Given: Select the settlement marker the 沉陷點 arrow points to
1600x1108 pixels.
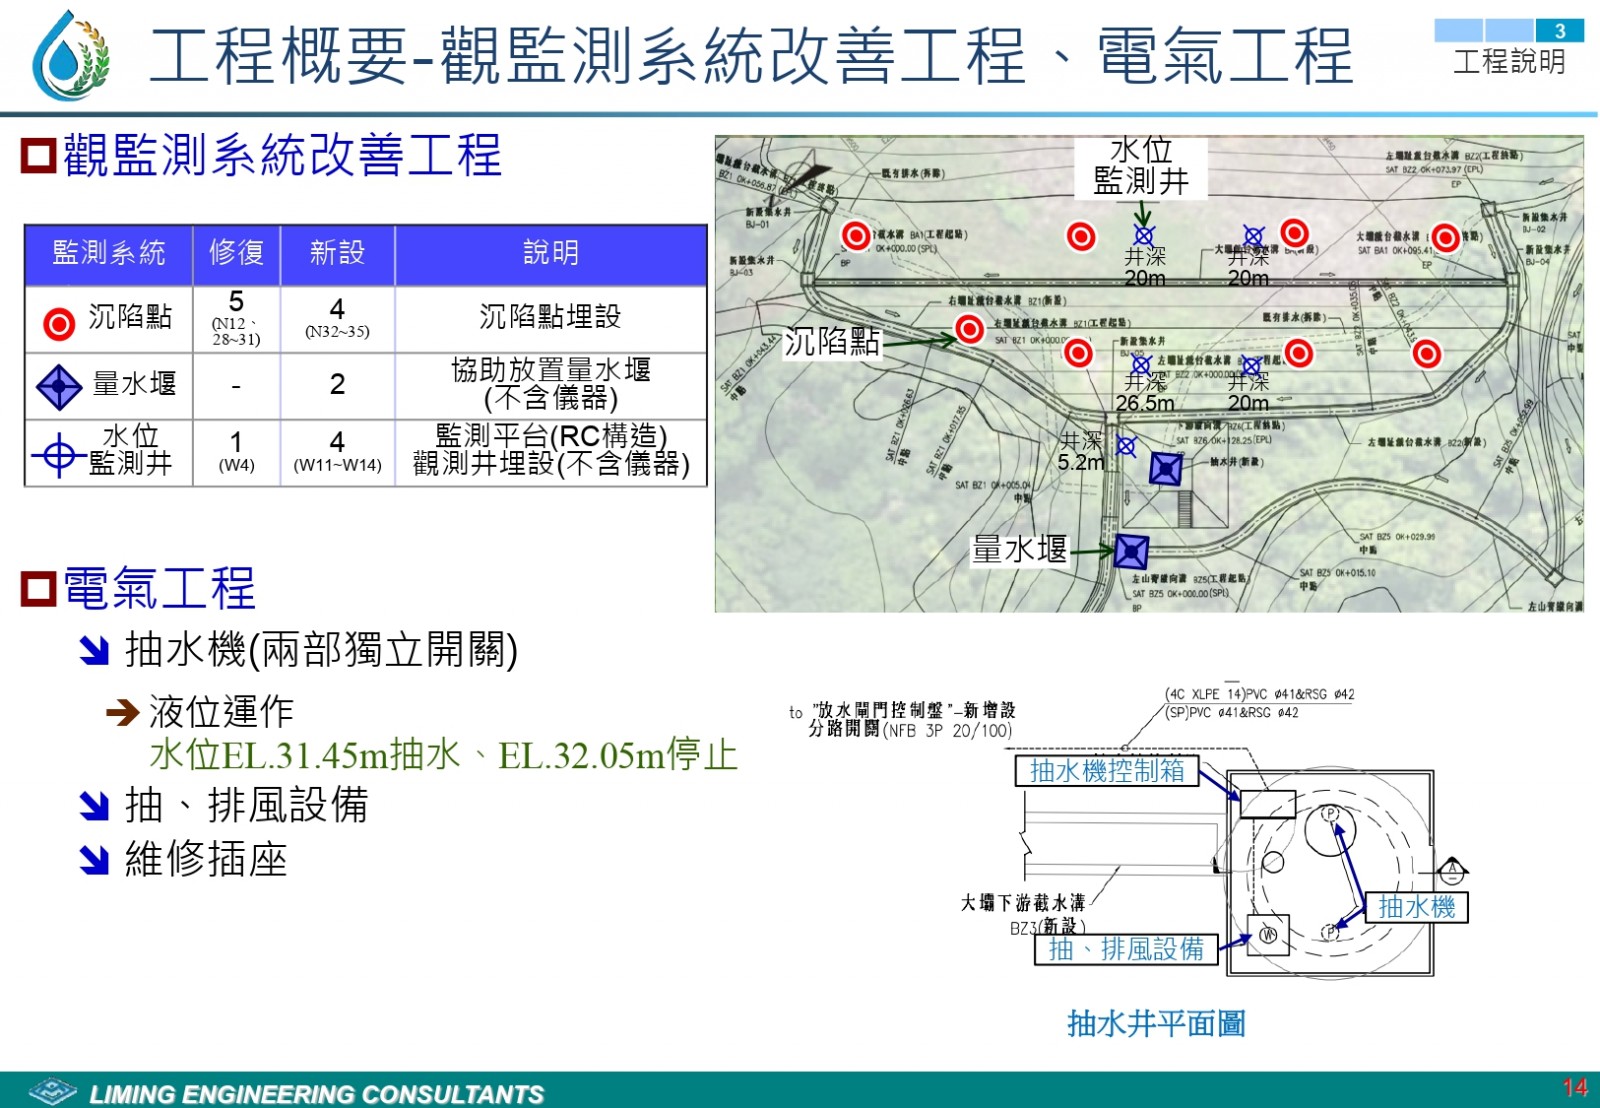Looking at the screenshot, I should (968, 328).
